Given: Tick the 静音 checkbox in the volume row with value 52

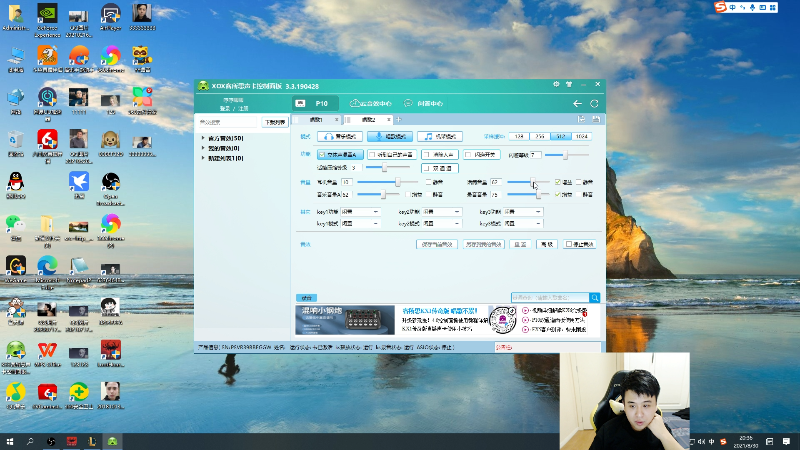Looking at the screenshot, I should point(429,194).
